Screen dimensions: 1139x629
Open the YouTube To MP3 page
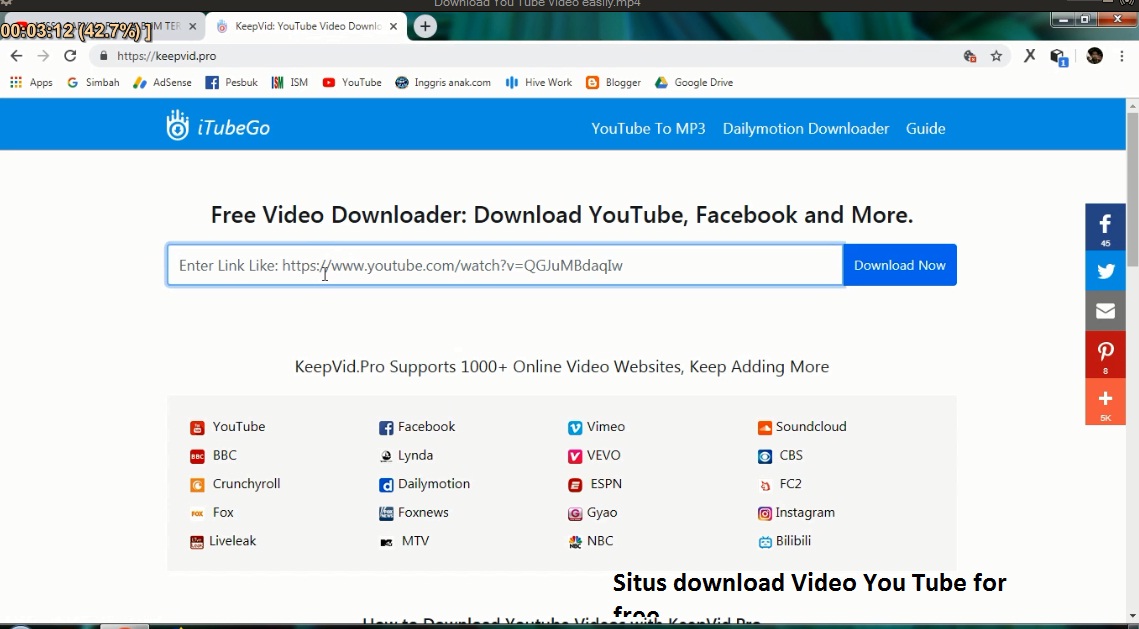pyautogui.click(x=648, y=129)
